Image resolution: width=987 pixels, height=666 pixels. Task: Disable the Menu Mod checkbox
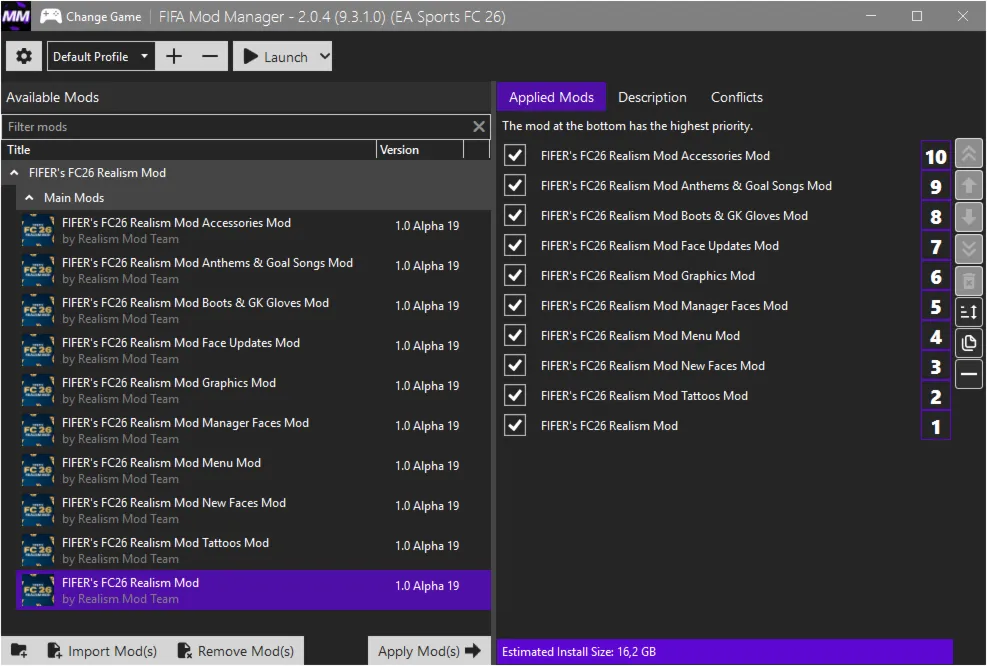[x=515, y=335]
